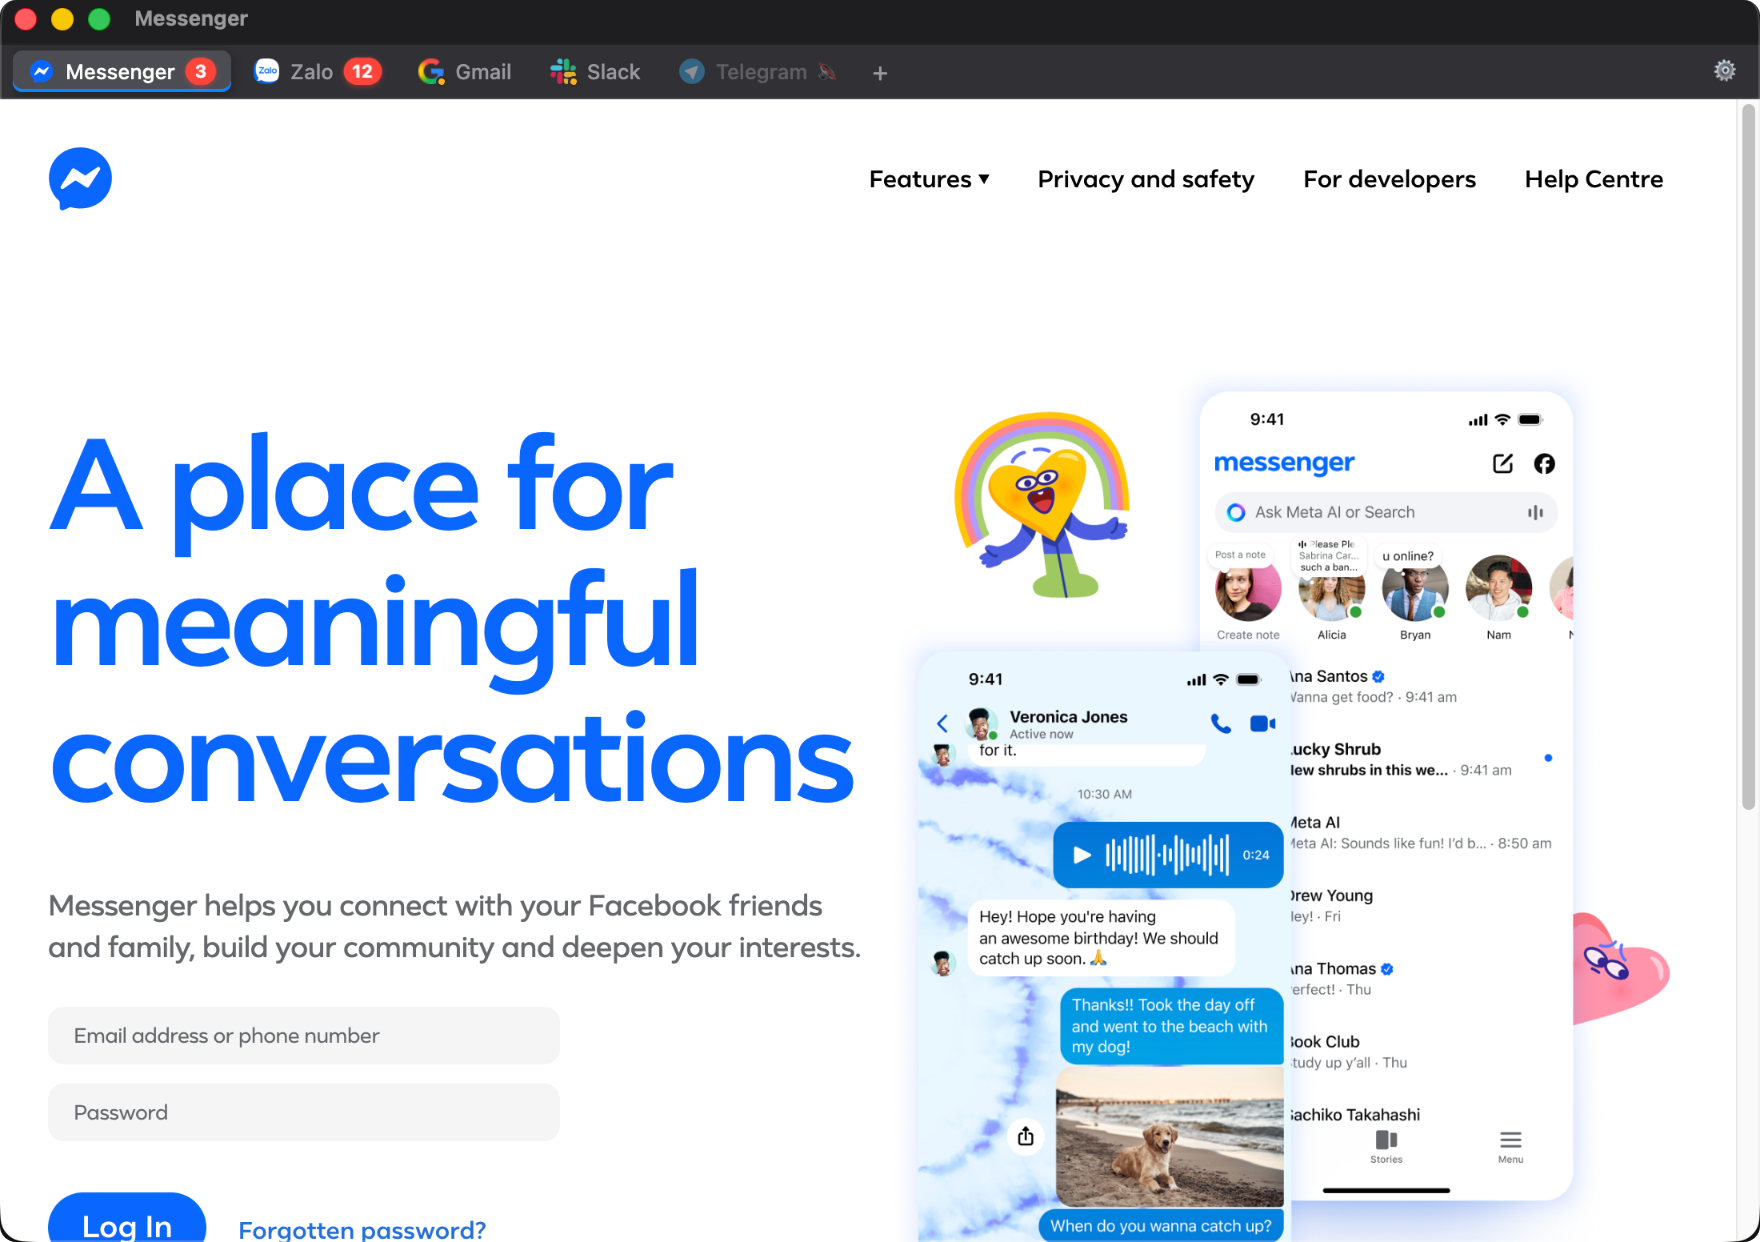Switch to the Slack service tab
Viewport: 1760px width, 1242px height.
pos(595,71)
